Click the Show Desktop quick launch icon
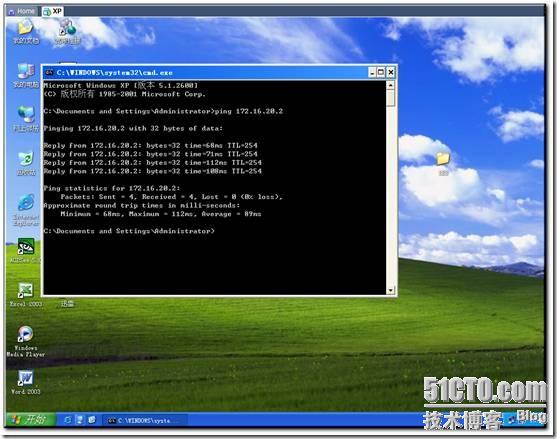Viewport: 557px width, 439px height. [80, 420]
